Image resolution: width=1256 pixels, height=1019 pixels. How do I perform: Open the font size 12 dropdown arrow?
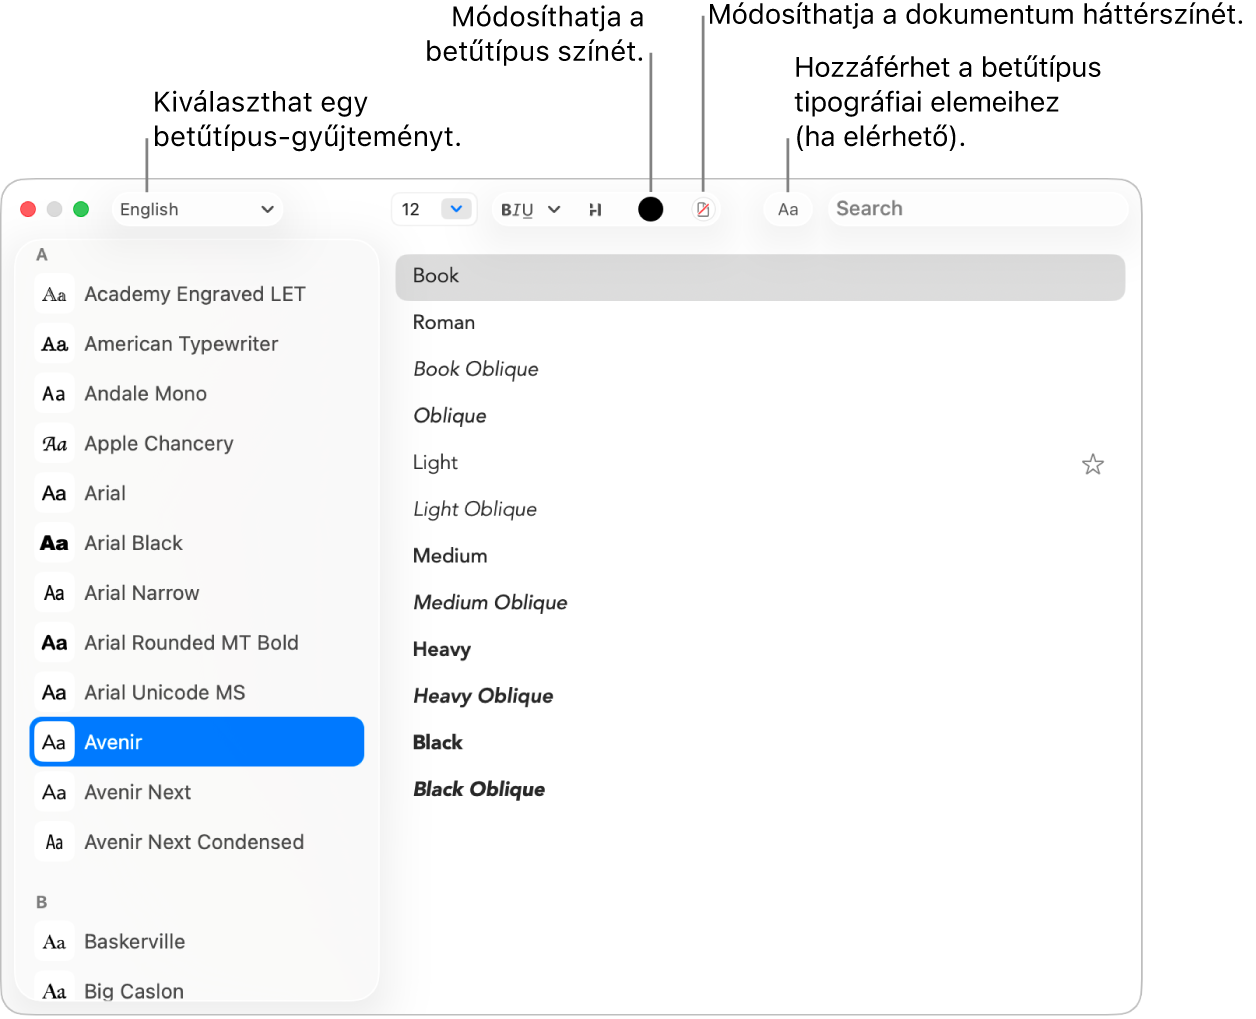click(x=456, y=209)
